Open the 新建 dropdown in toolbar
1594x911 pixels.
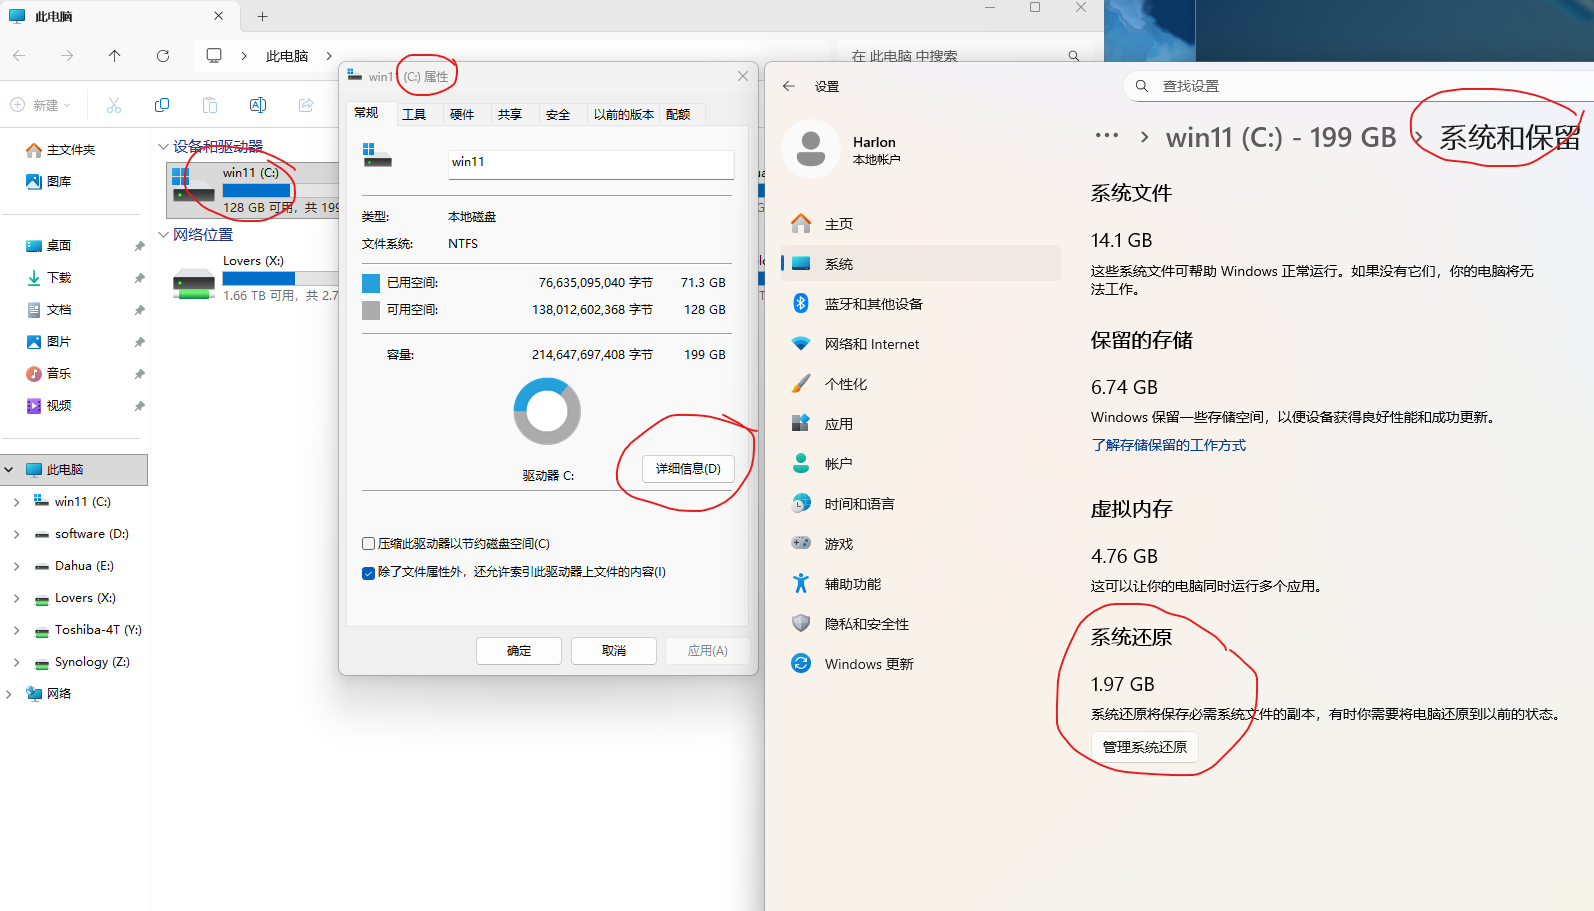point(41,105)
